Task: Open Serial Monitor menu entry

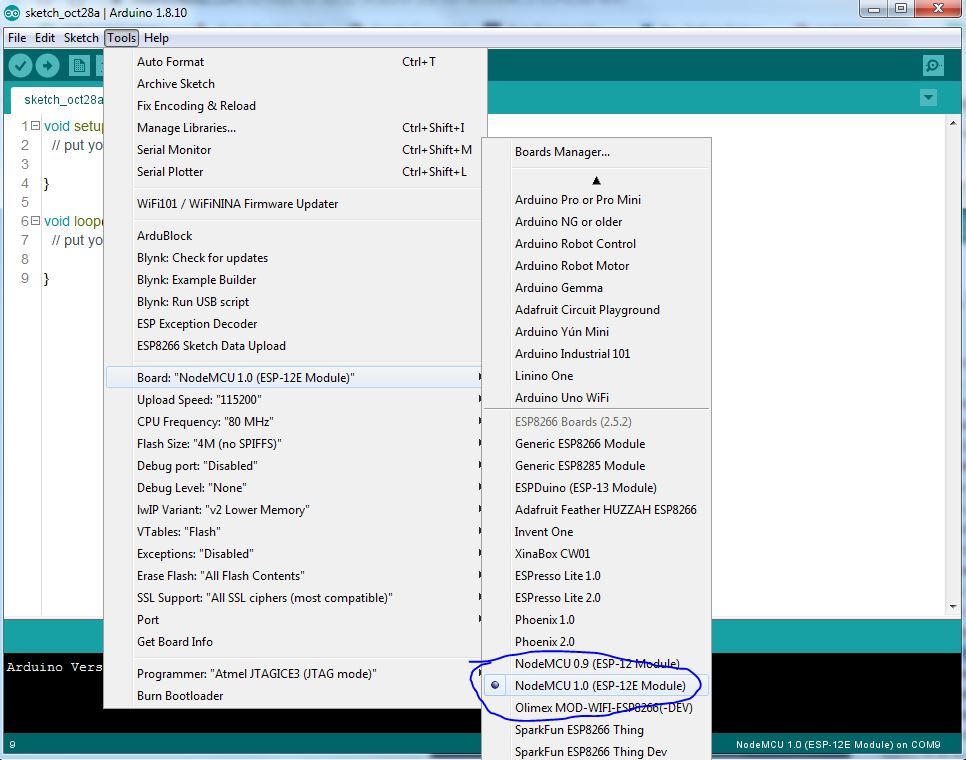Action: click(294, 150)
